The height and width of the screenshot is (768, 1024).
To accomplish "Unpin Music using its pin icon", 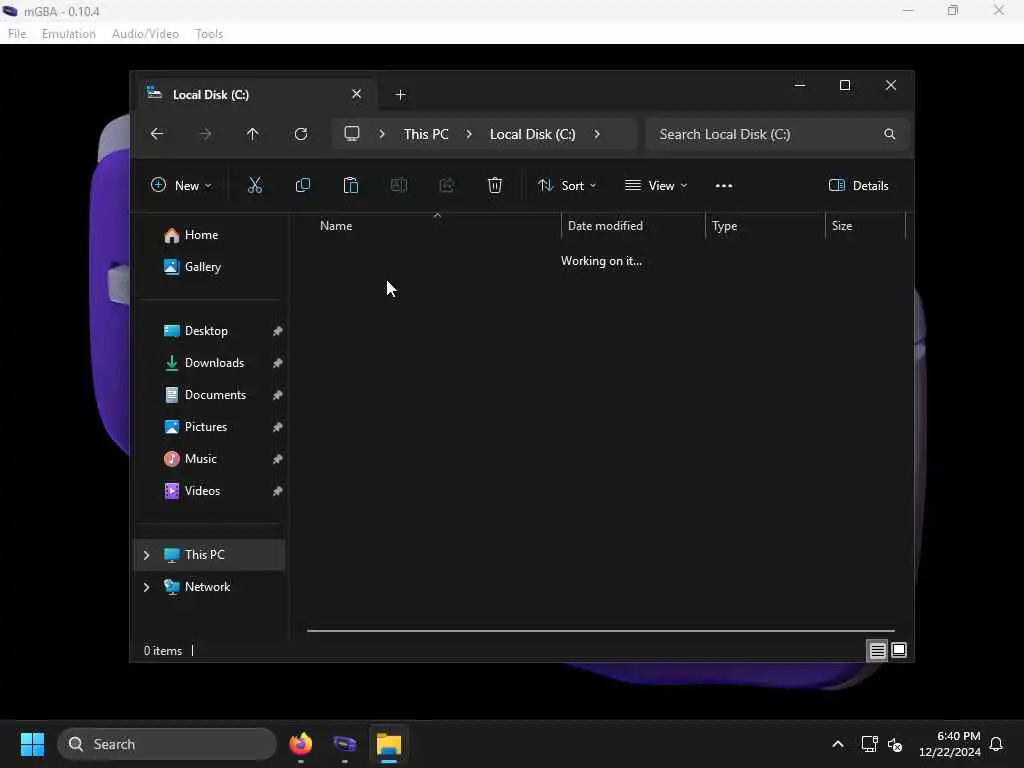I will [x=278, y=459].
